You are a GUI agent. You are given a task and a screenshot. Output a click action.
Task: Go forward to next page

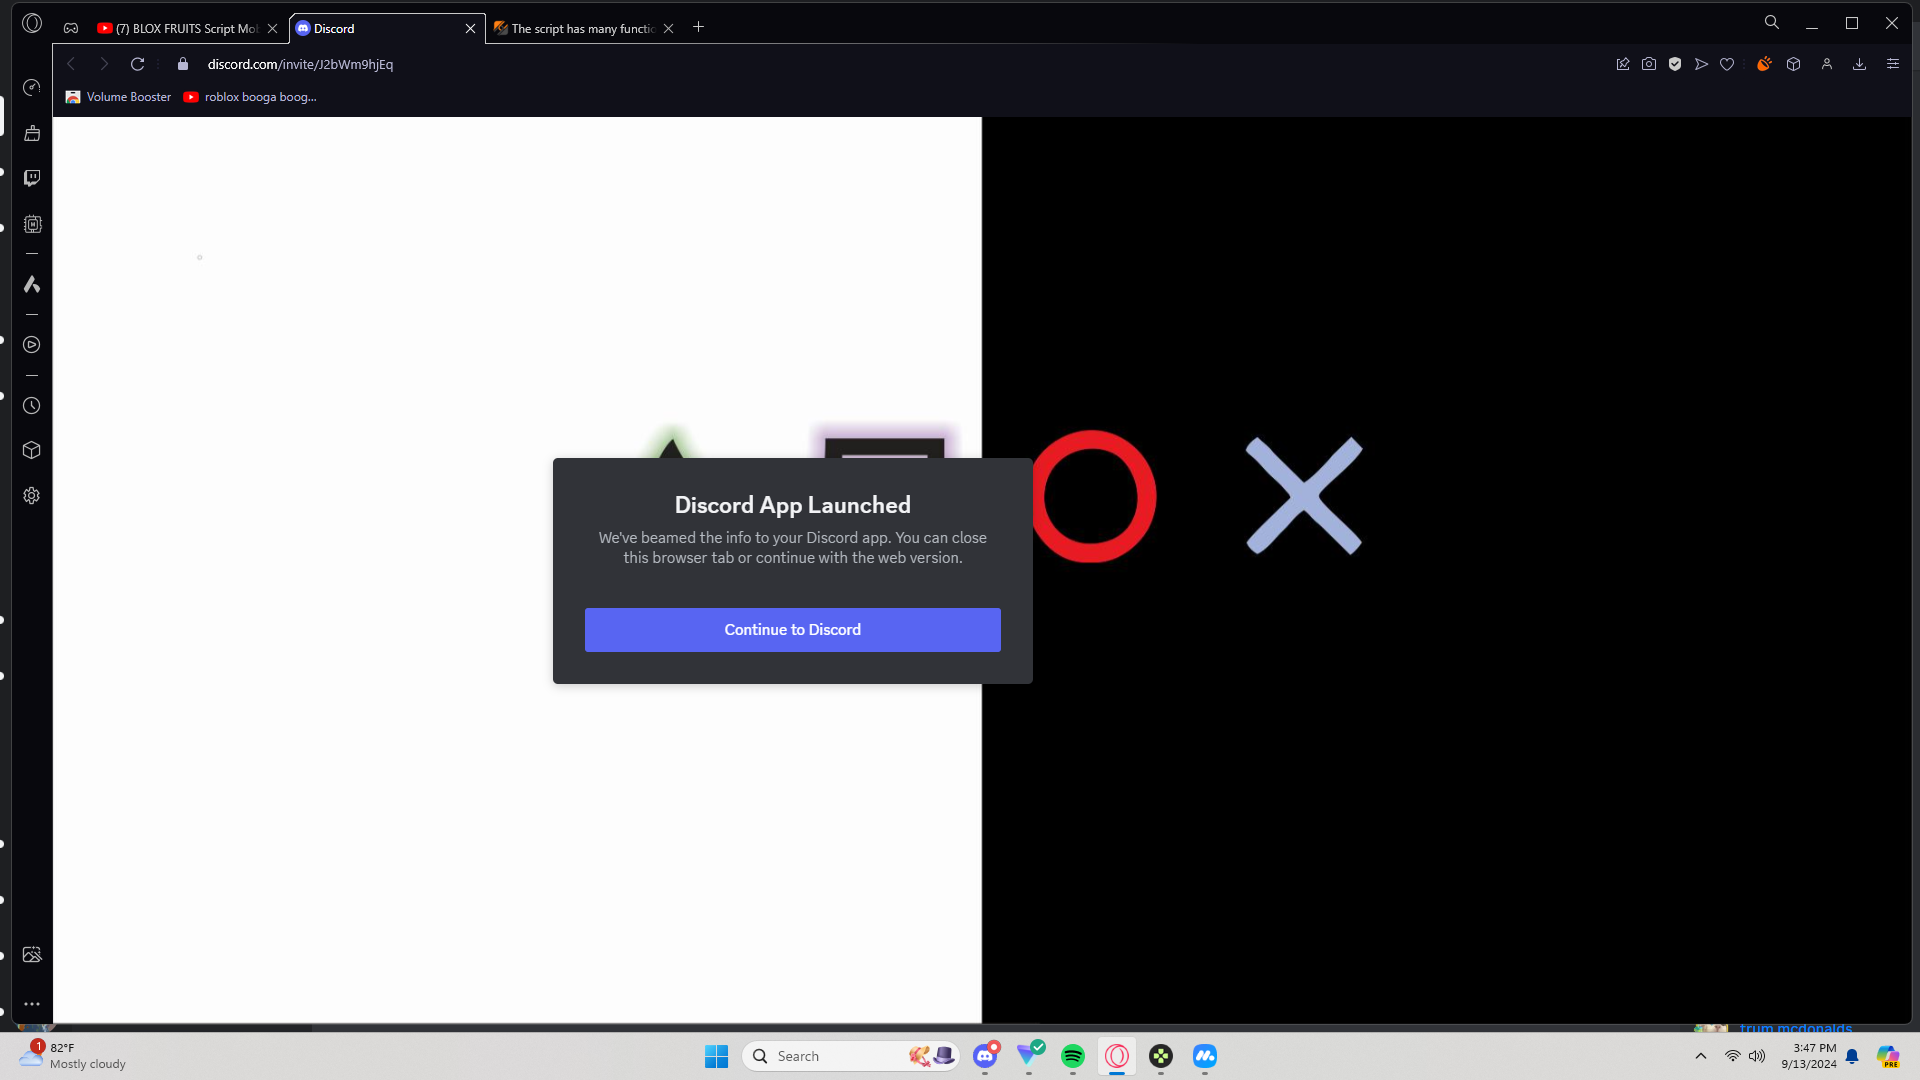(x=104, y=64)
